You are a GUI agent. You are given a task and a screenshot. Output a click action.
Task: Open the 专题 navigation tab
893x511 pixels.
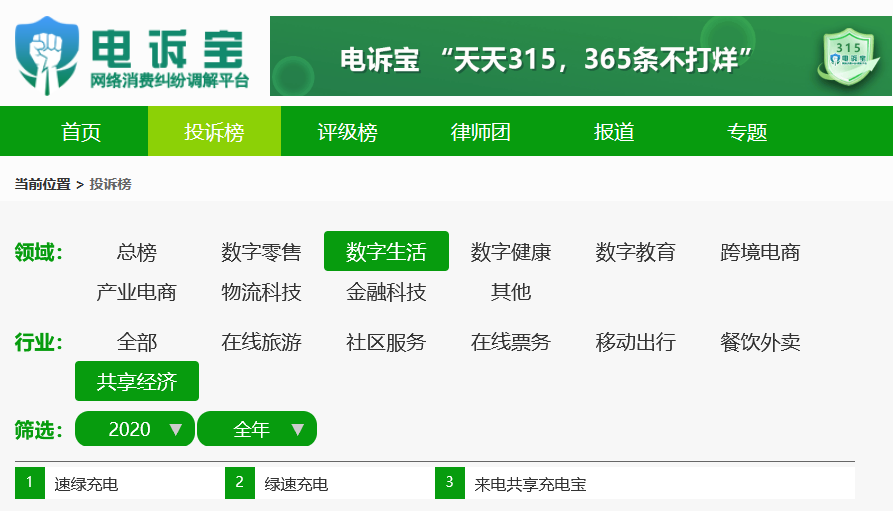(747, 132)
